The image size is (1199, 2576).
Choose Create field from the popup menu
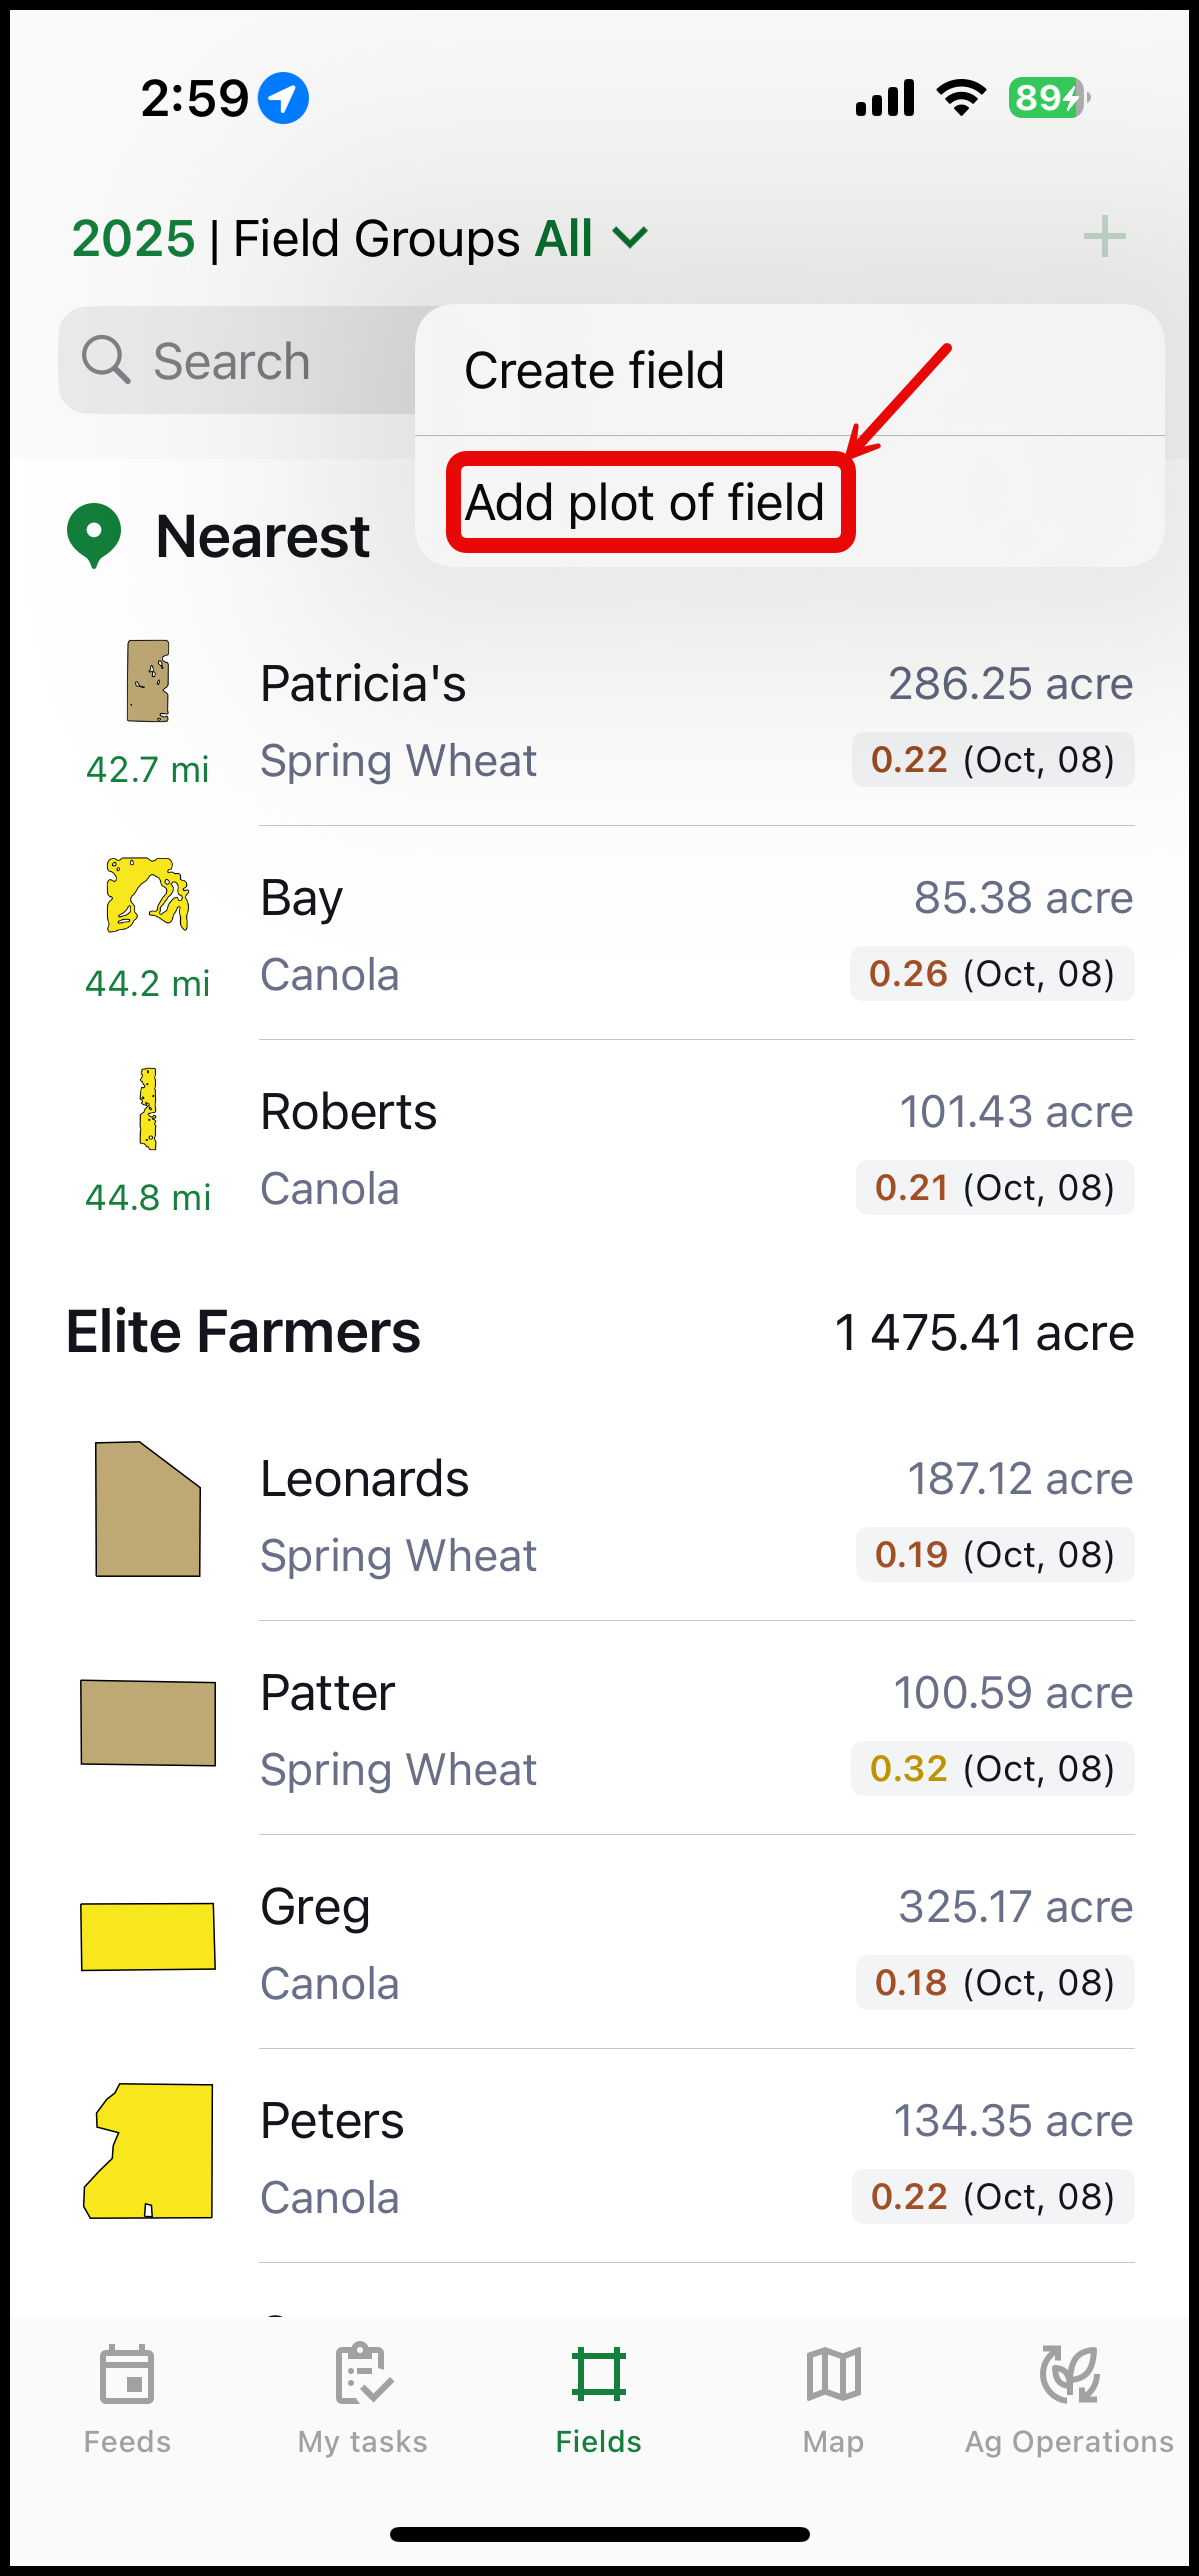(594, 371)
